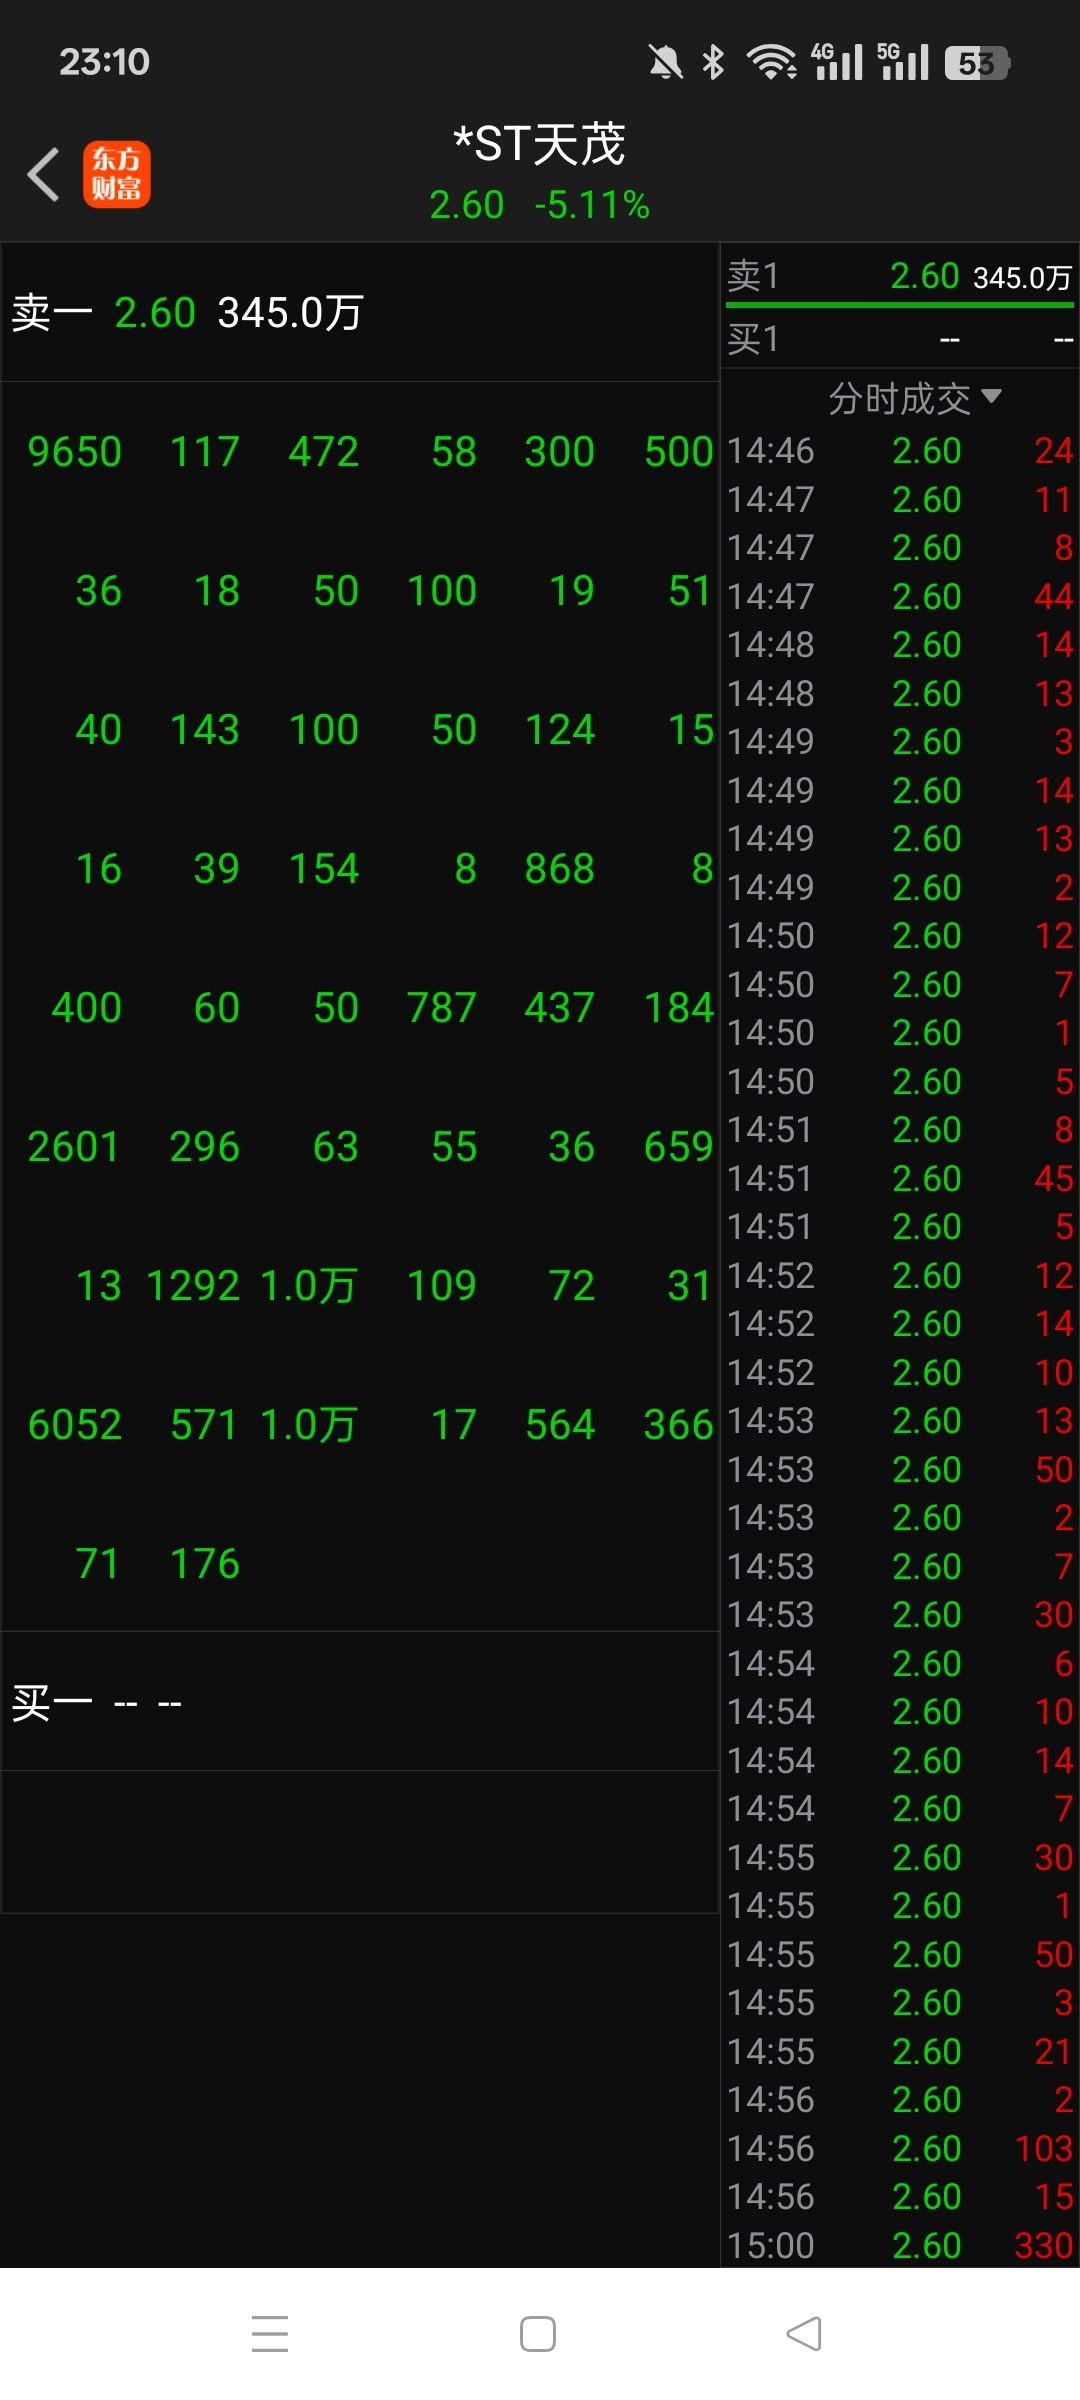
Task: Tap the 5G signal strength icon
Action: tap(903, 62)
